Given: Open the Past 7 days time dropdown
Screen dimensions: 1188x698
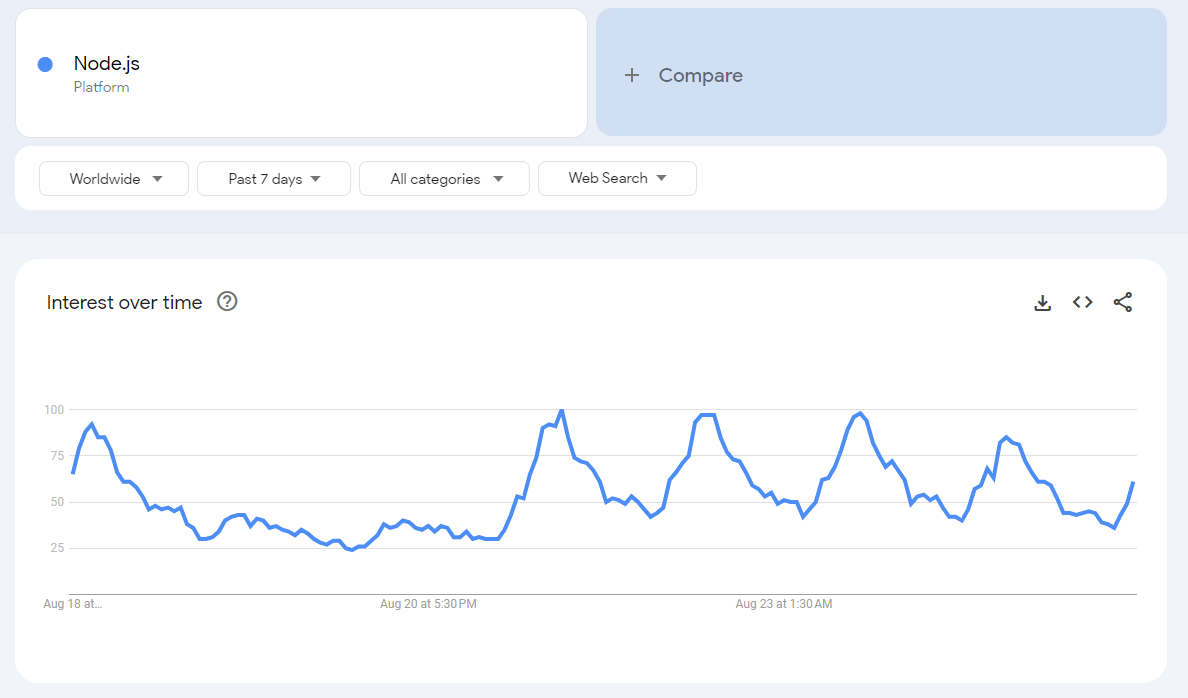Looking at the screenshot, I should click(274, 179).
